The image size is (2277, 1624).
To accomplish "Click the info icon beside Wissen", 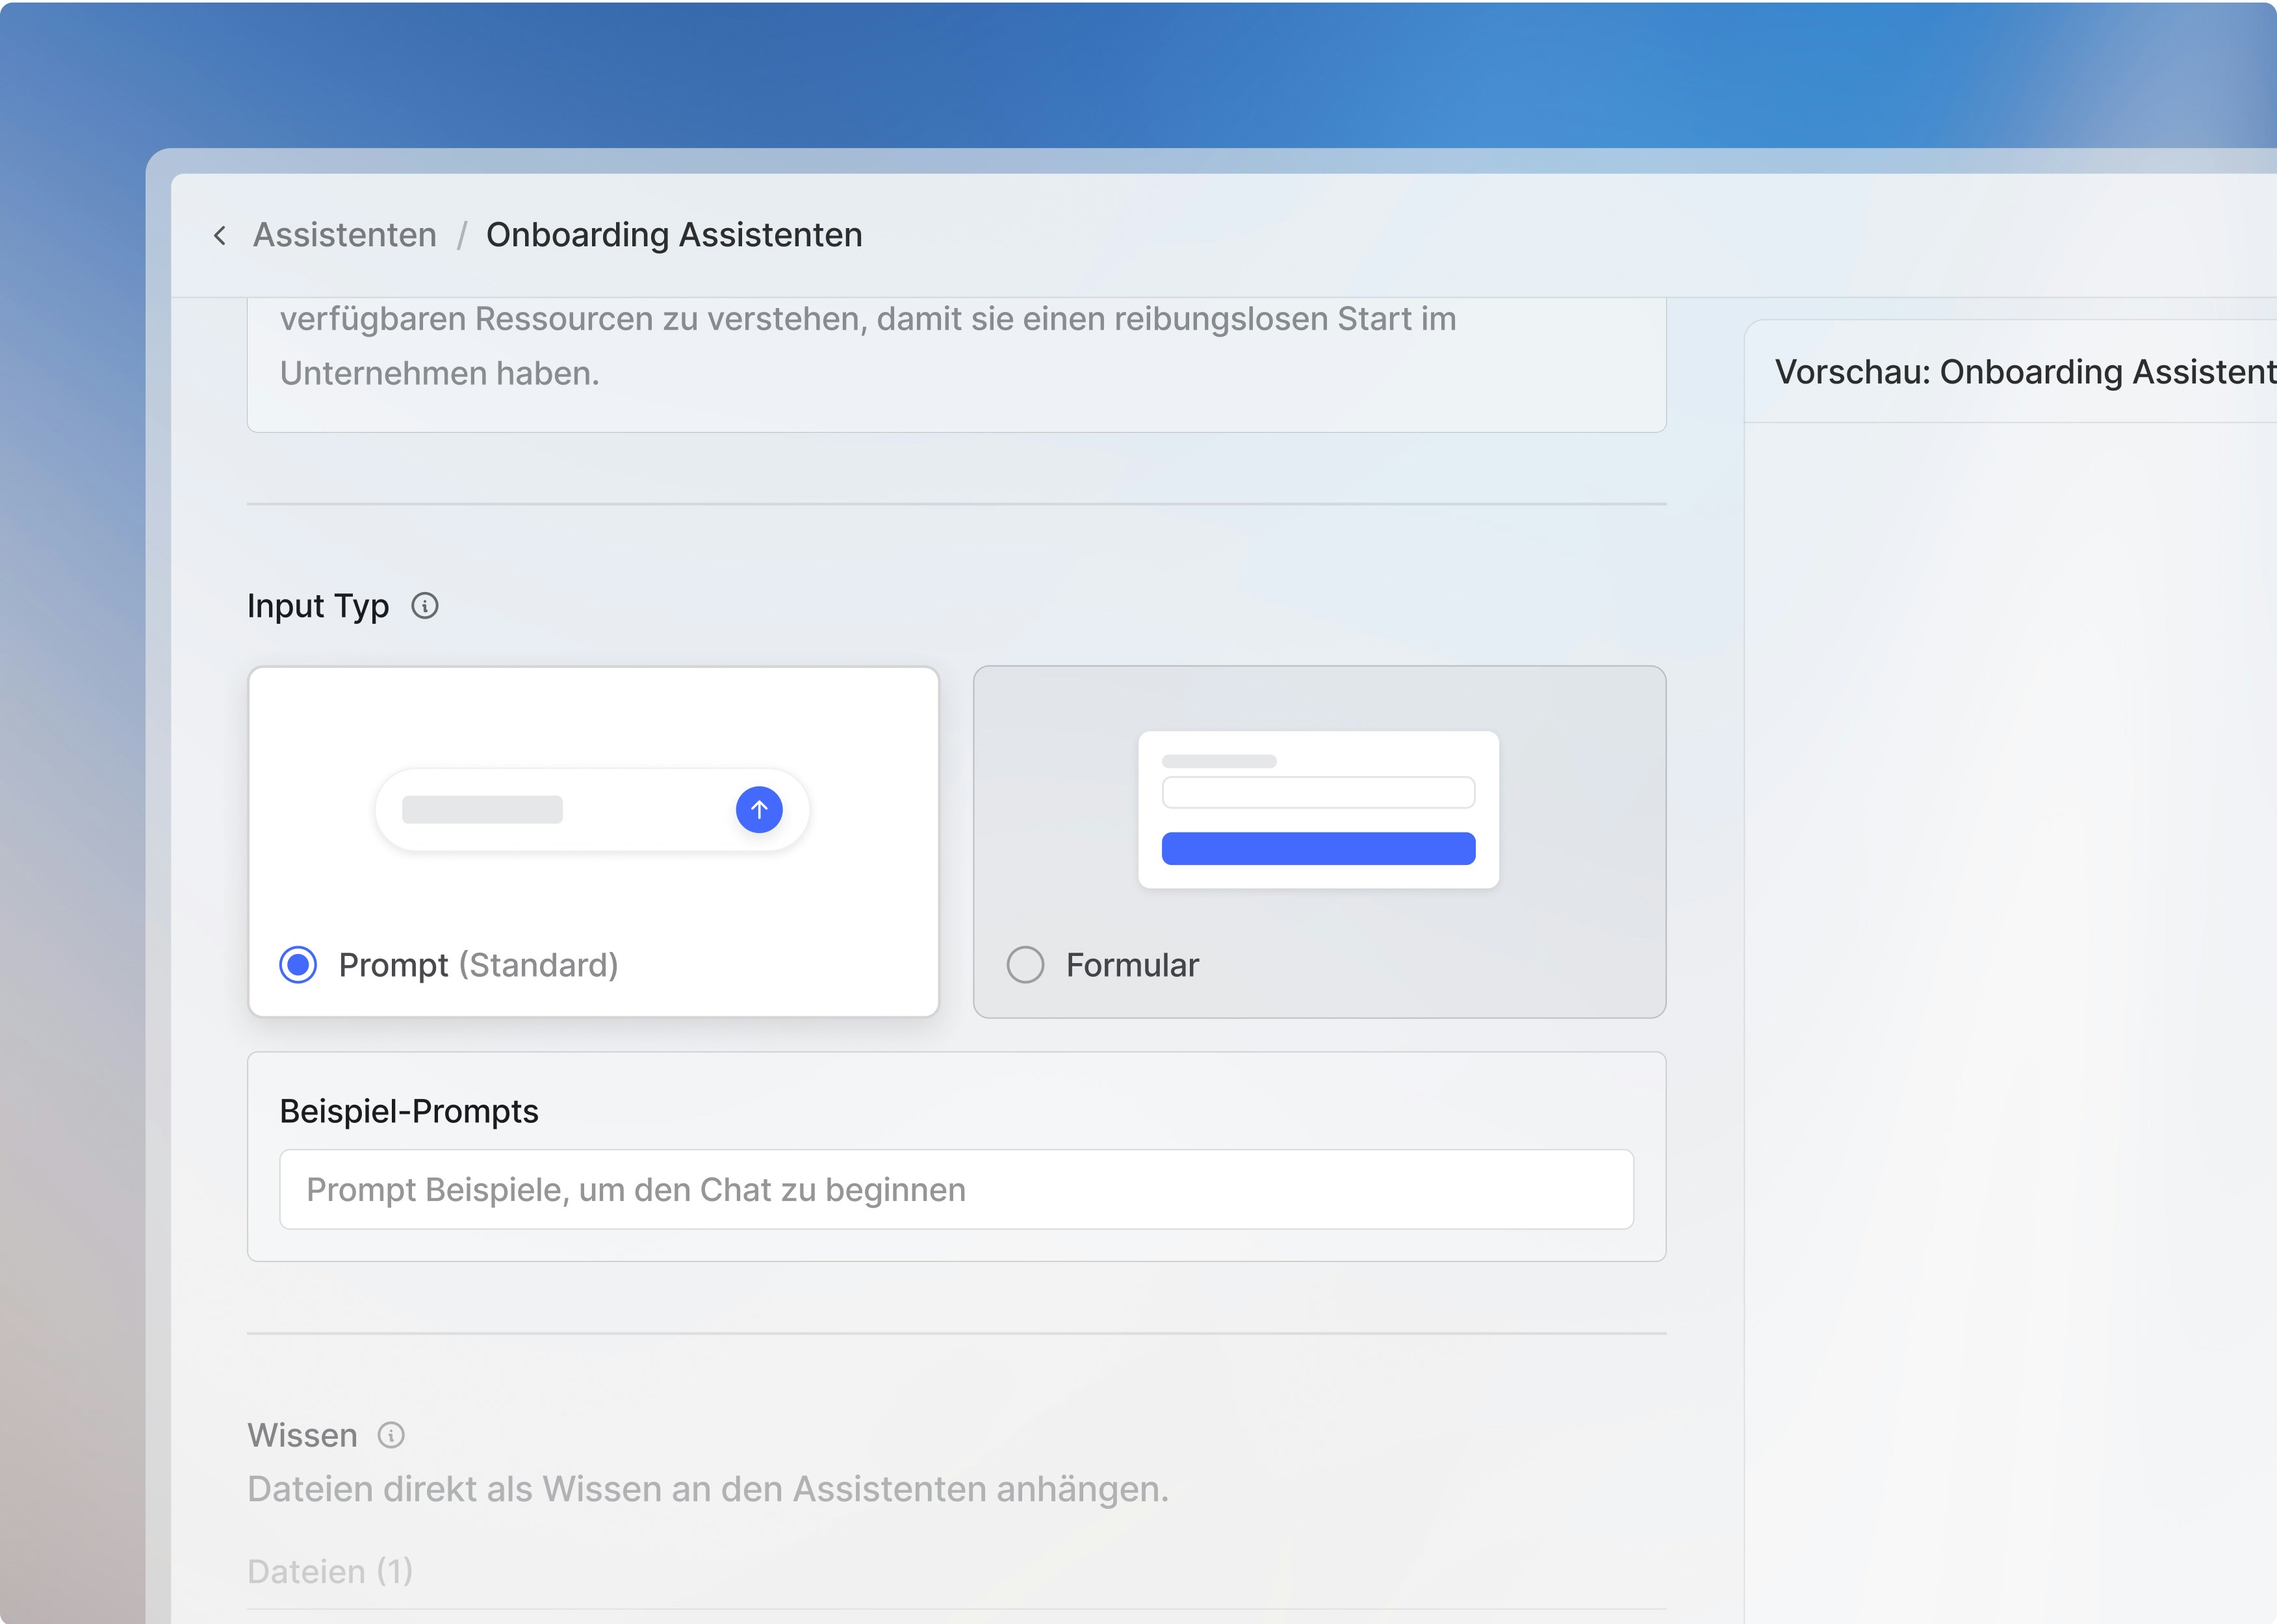I will [391, 1436].
